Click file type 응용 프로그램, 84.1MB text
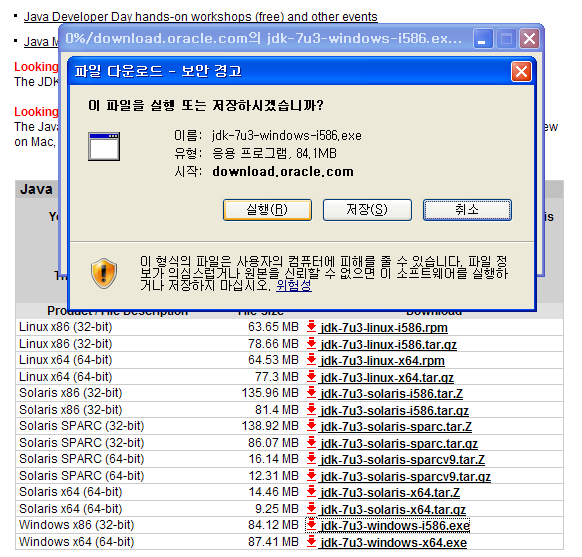 [274, 154]
